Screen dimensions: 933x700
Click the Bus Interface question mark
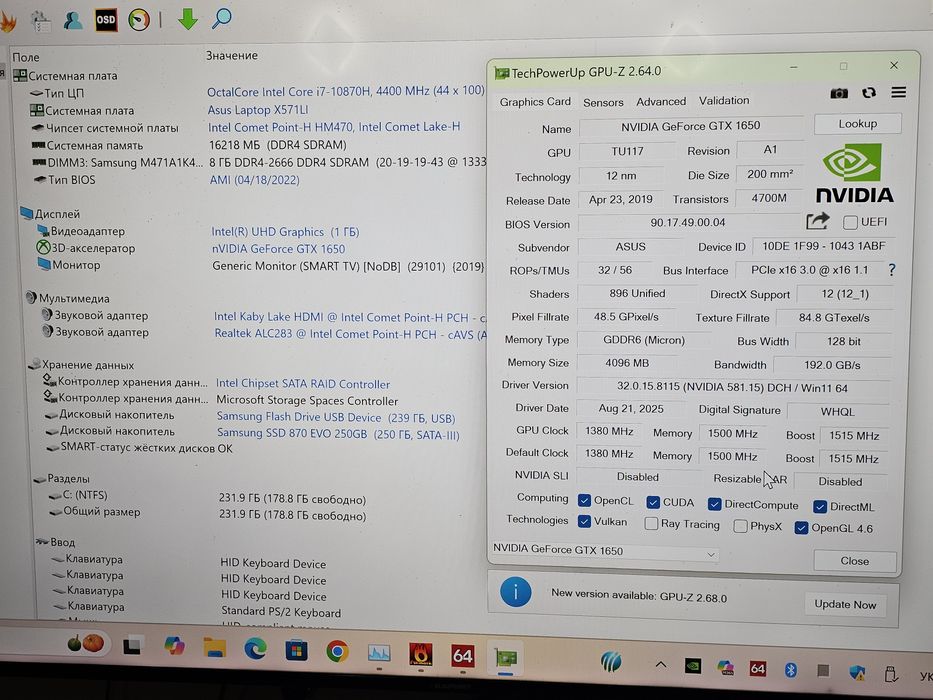(891, 270)
